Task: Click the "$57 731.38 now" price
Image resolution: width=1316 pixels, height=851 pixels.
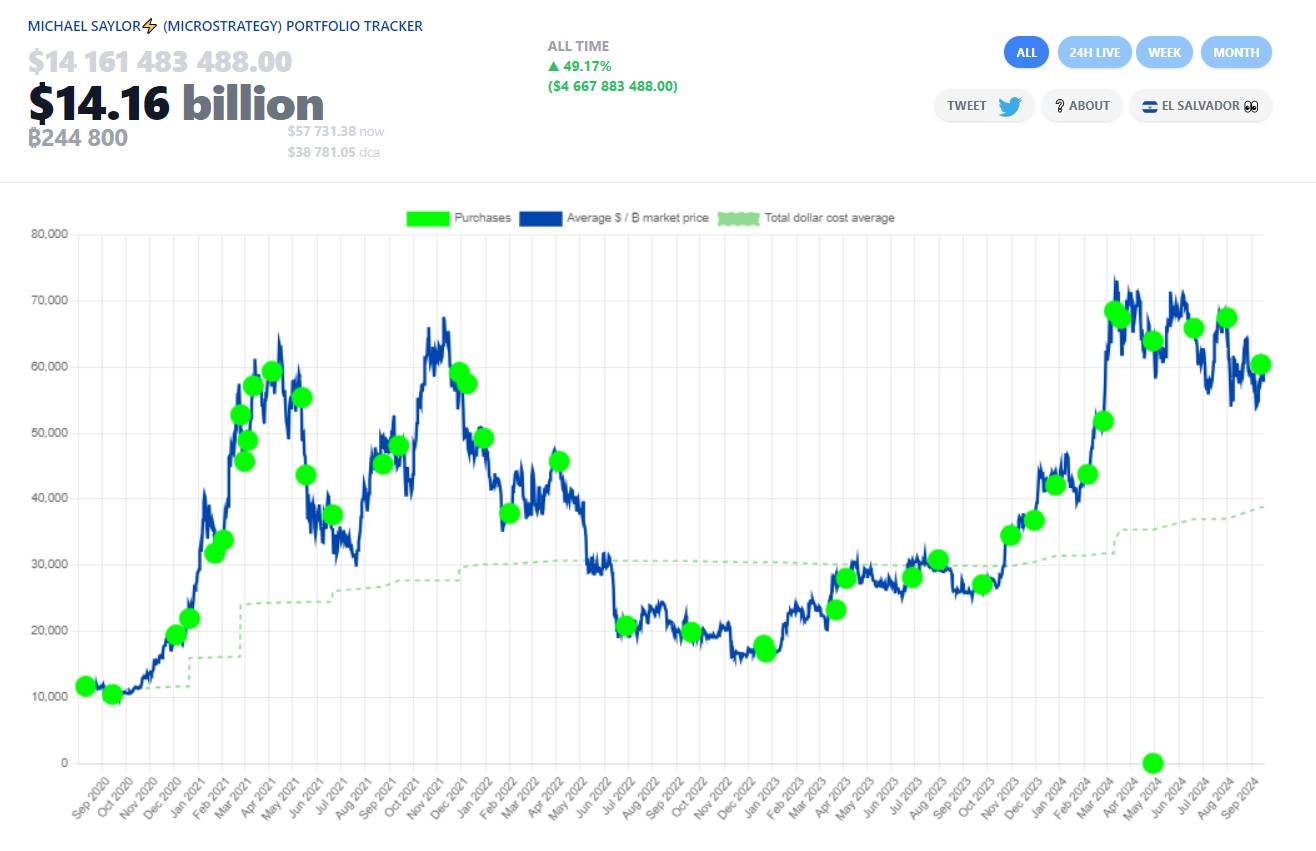Action: coord(336,131)
